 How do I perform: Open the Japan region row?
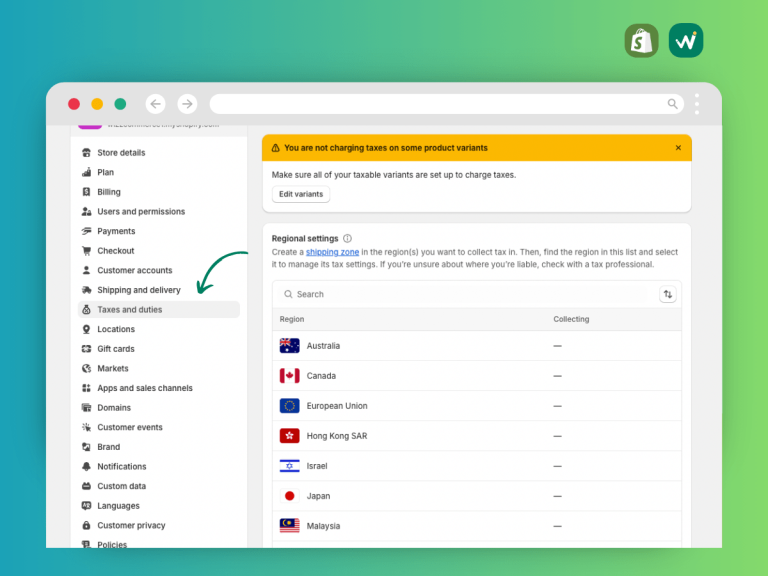click(x=477, y=496)
